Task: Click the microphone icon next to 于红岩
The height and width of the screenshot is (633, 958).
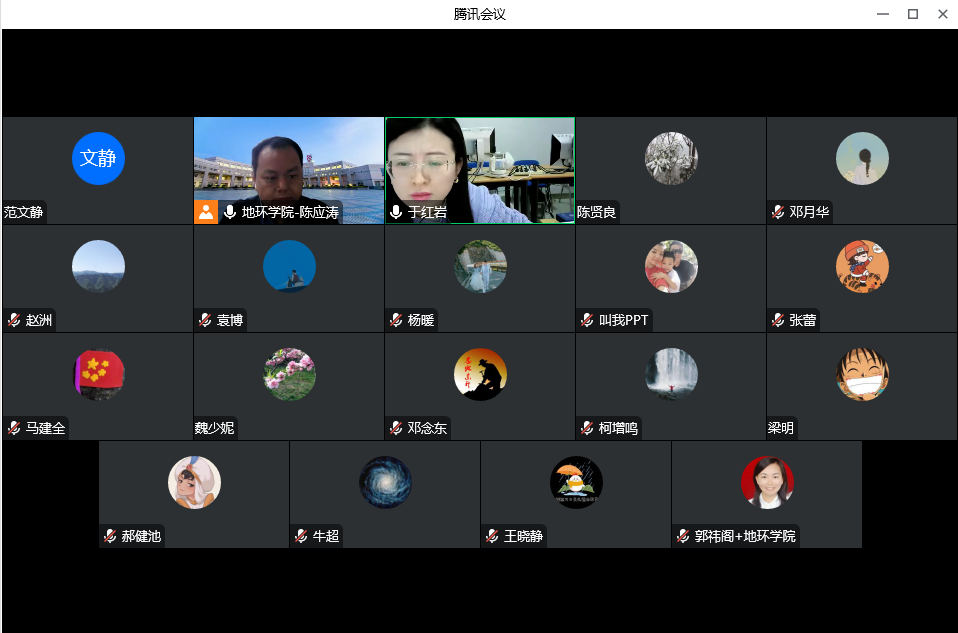Action: tap(396, 212)
